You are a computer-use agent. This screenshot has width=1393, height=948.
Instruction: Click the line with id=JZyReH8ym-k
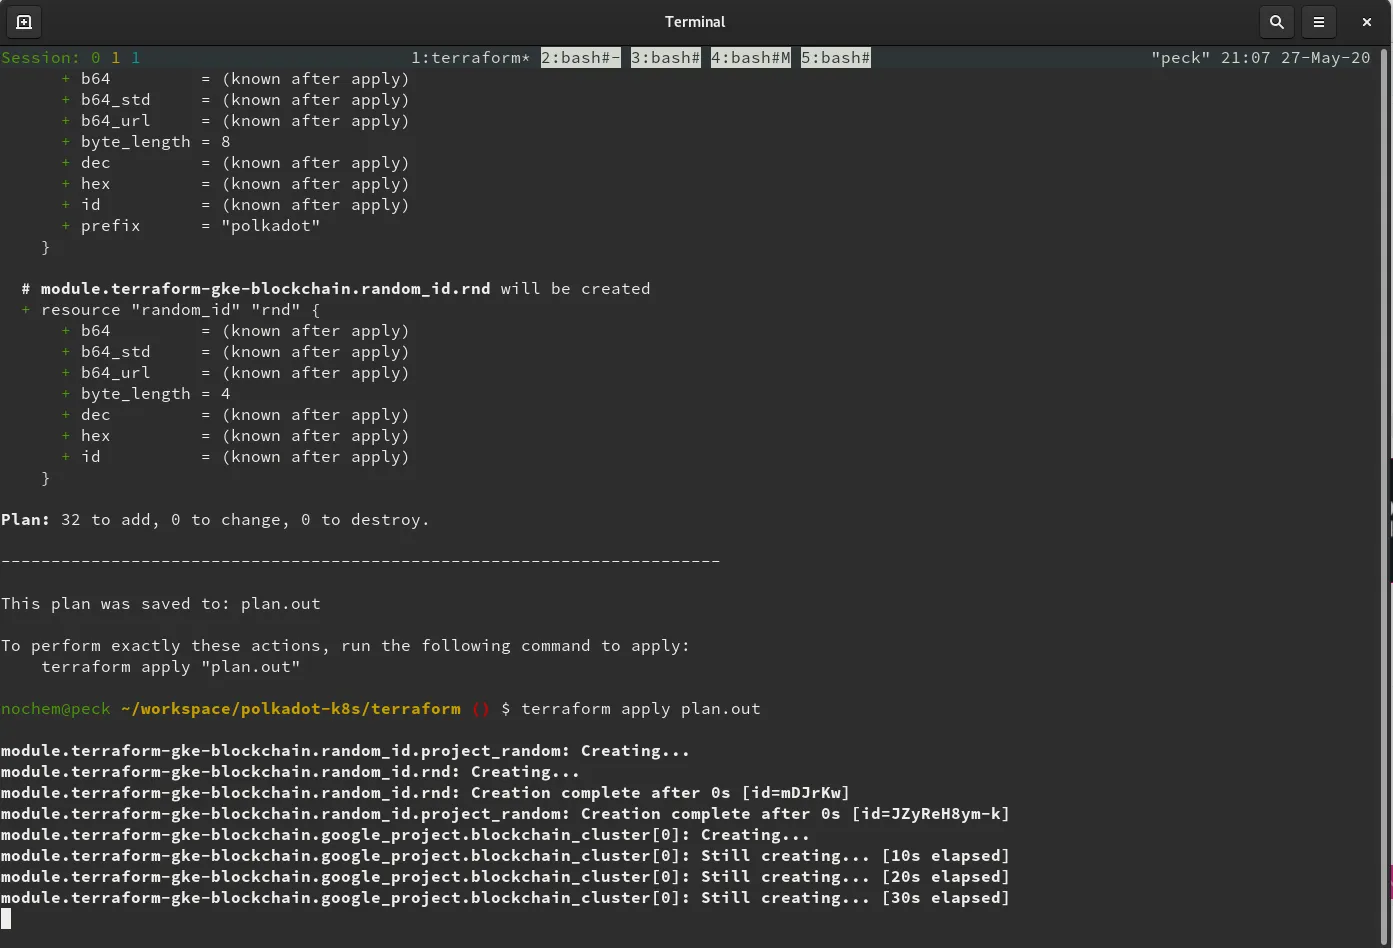(x=506, y=814)
